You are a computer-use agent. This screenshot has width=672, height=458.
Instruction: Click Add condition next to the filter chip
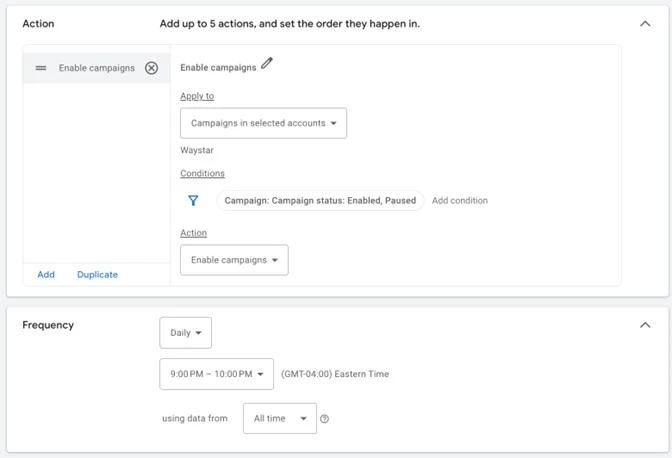click(x=460, y=201)
